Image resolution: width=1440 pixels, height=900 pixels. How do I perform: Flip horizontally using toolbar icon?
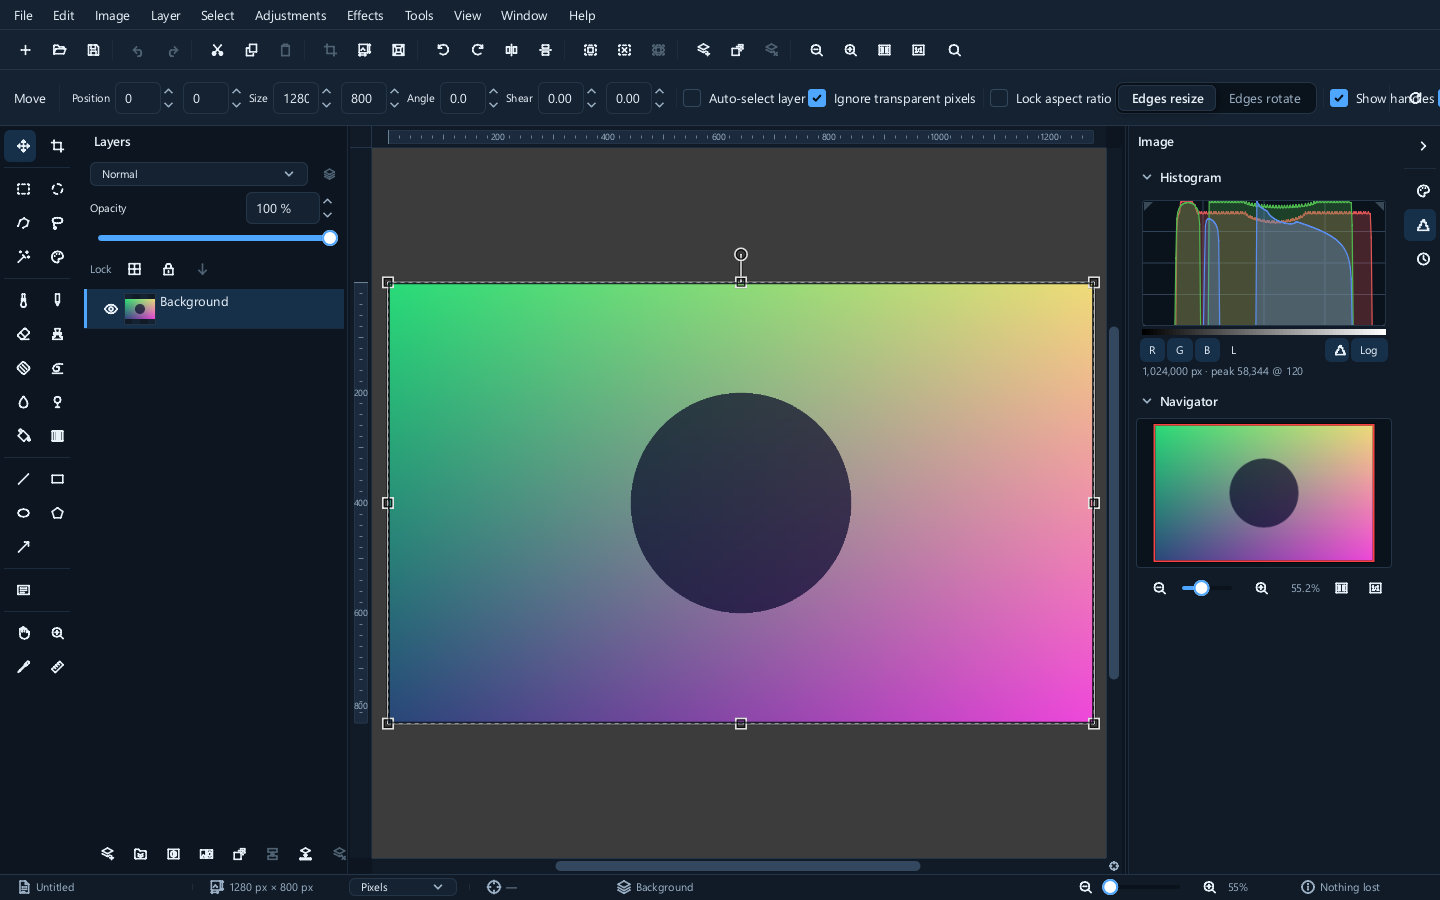pyautogui.click(x=511, y=50)
